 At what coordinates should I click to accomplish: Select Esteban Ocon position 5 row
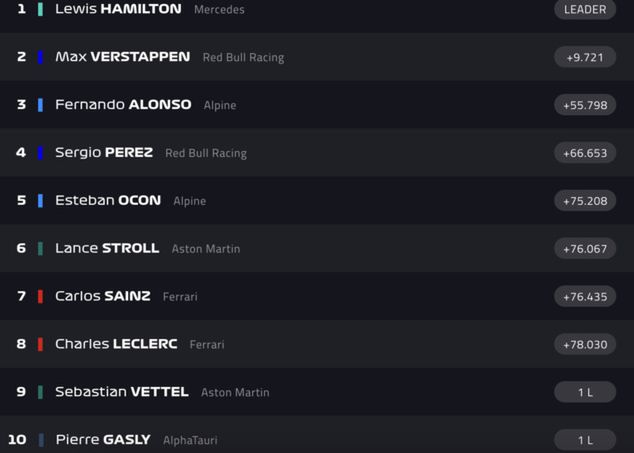point(300,201)
